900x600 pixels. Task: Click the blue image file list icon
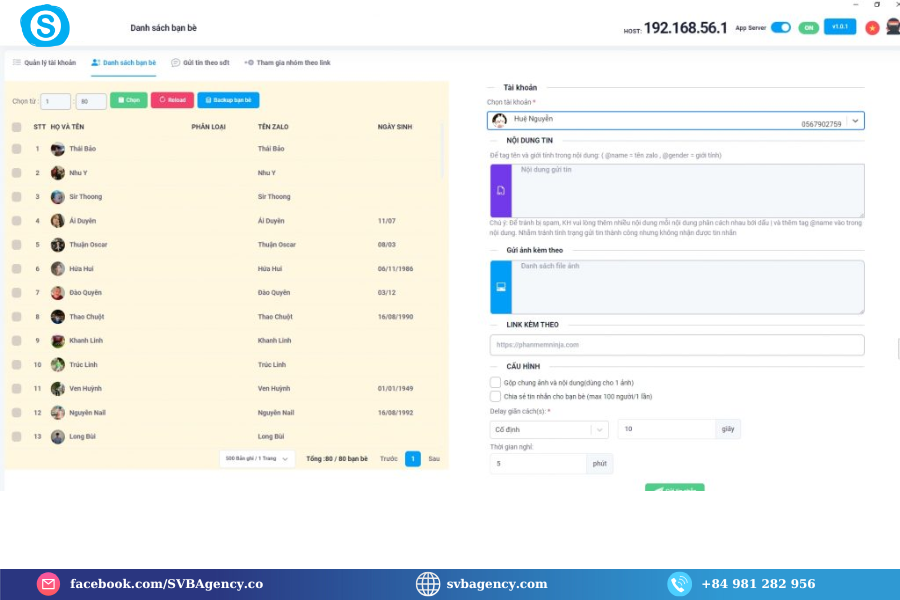pyautogui.click(x=500, y=287)
